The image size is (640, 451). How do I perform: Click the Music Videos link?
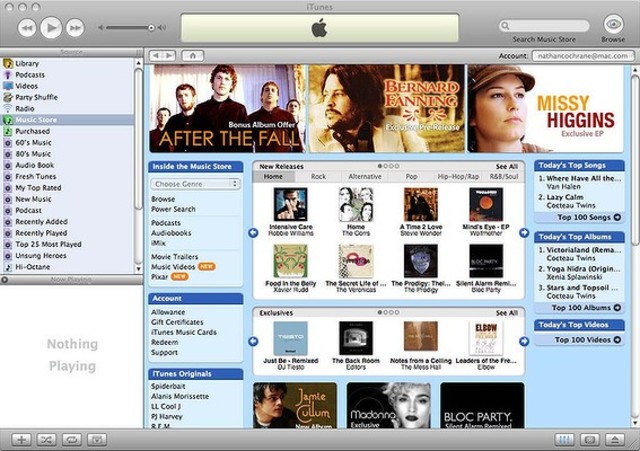pyautogui.click(x=173, y=267)
